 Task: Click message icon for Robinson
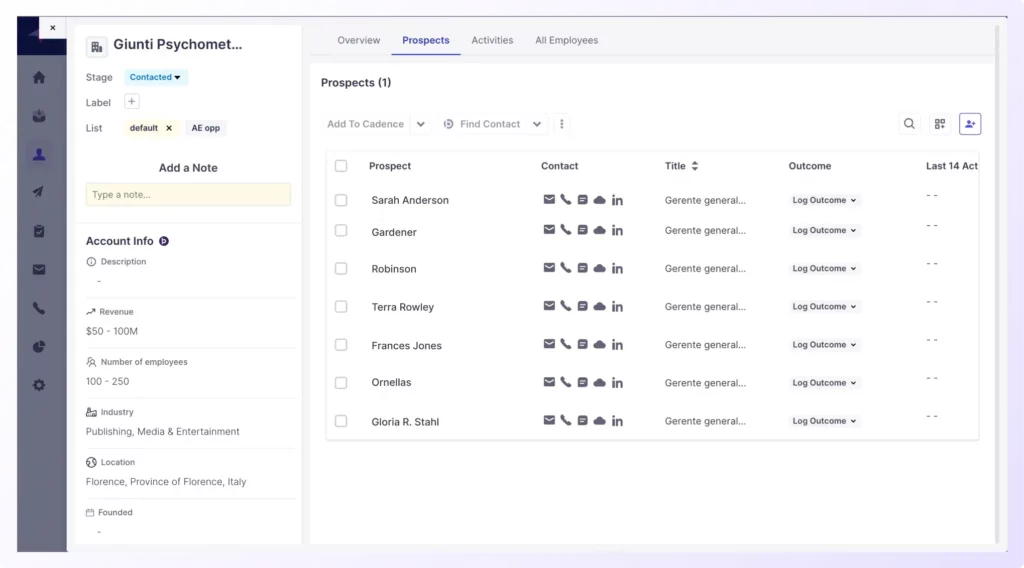coord(583,268)
